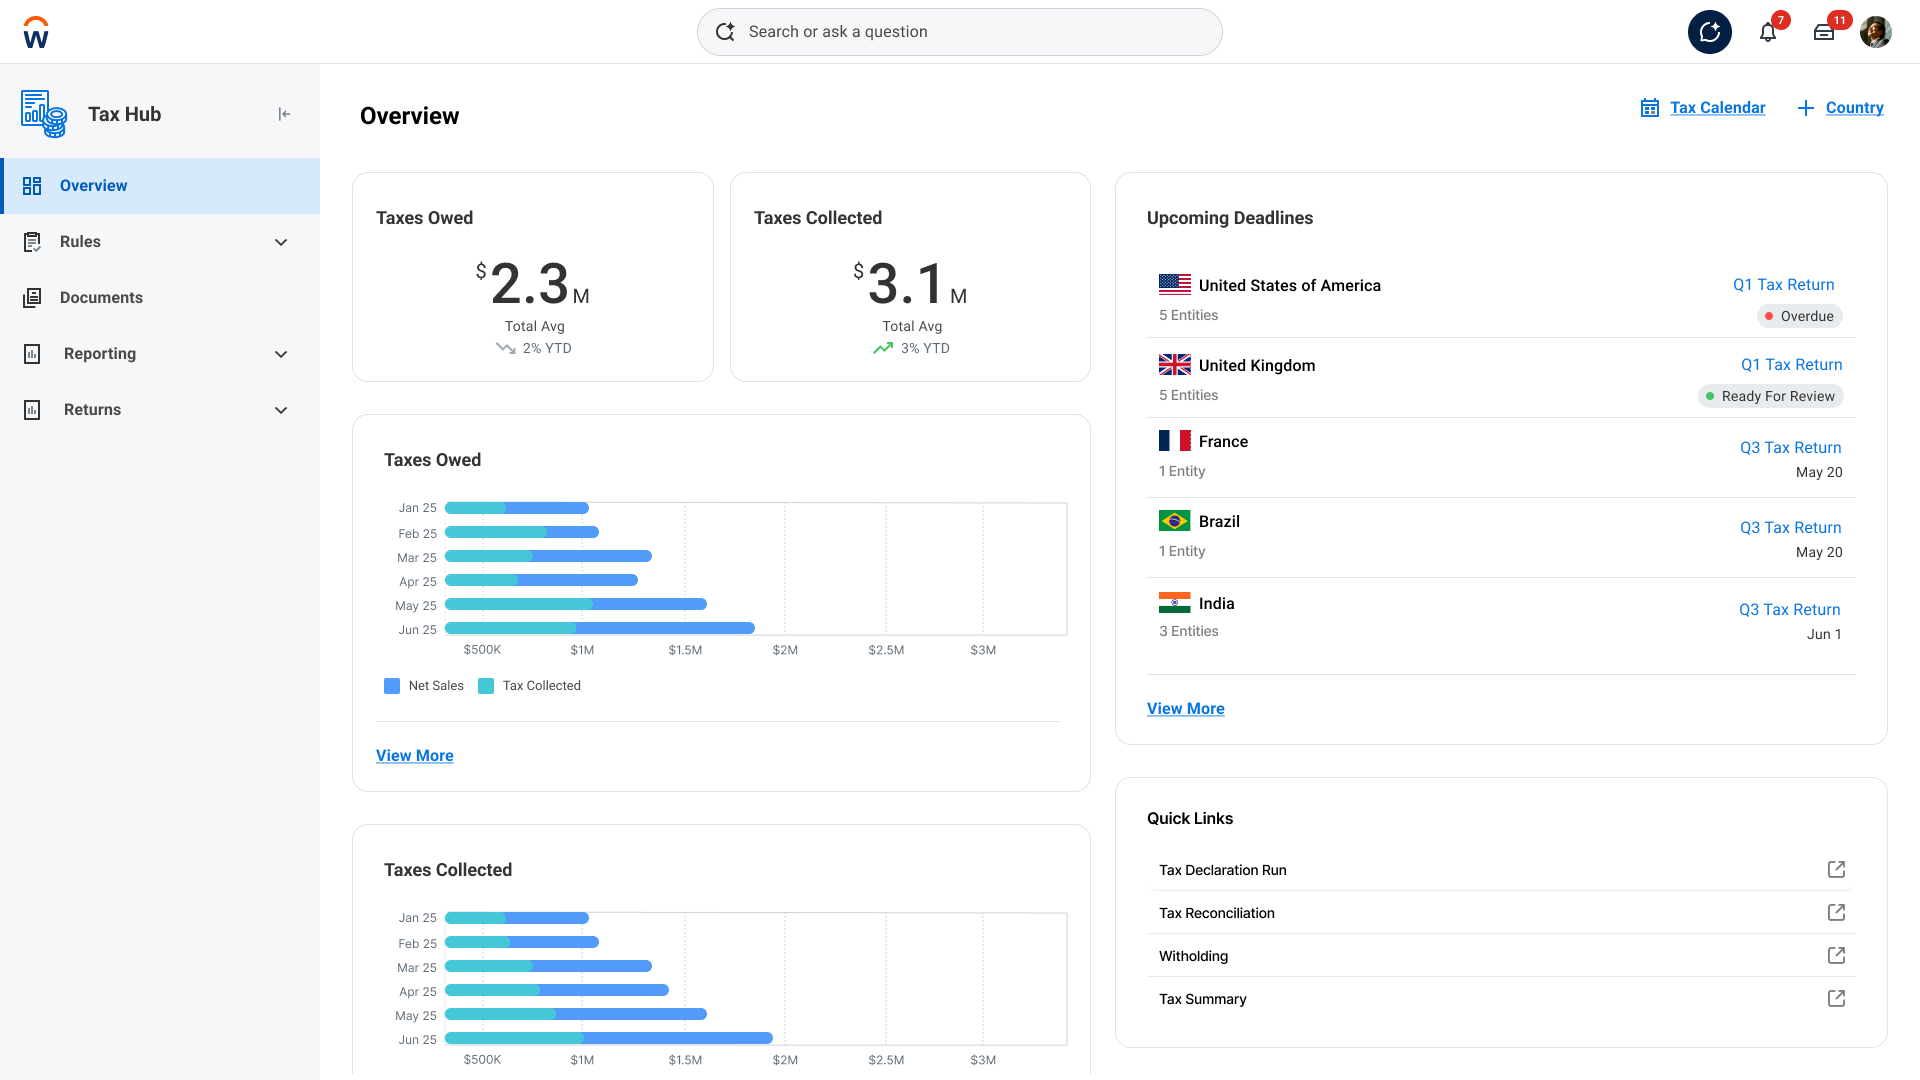The image size is (1920, 1080).
Task: Select Documents in the sidebar
Action: (x=101, y=298)
